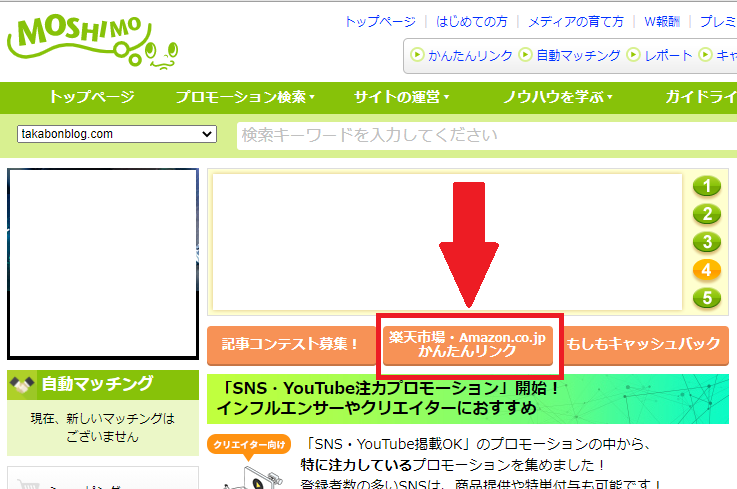
Task: Click the text 特に注力しているプロモーションを集めました！
Action: (454, 465)
